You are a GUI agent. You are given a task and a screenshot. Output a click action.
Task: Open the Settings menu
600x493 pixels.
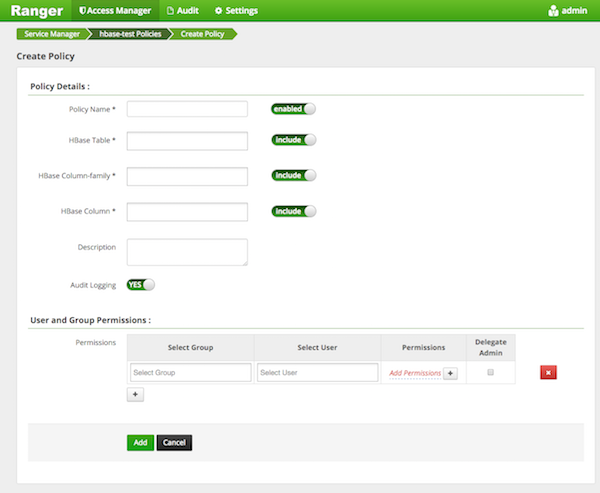coord(236,11)
